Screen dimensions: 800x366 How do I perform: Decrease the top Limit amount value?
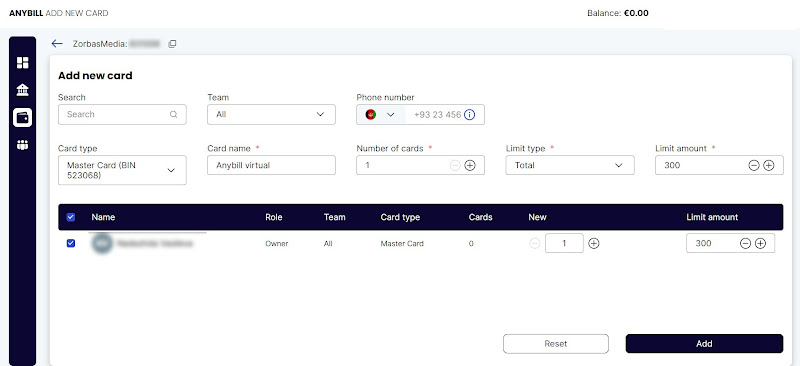click(754, 165)
